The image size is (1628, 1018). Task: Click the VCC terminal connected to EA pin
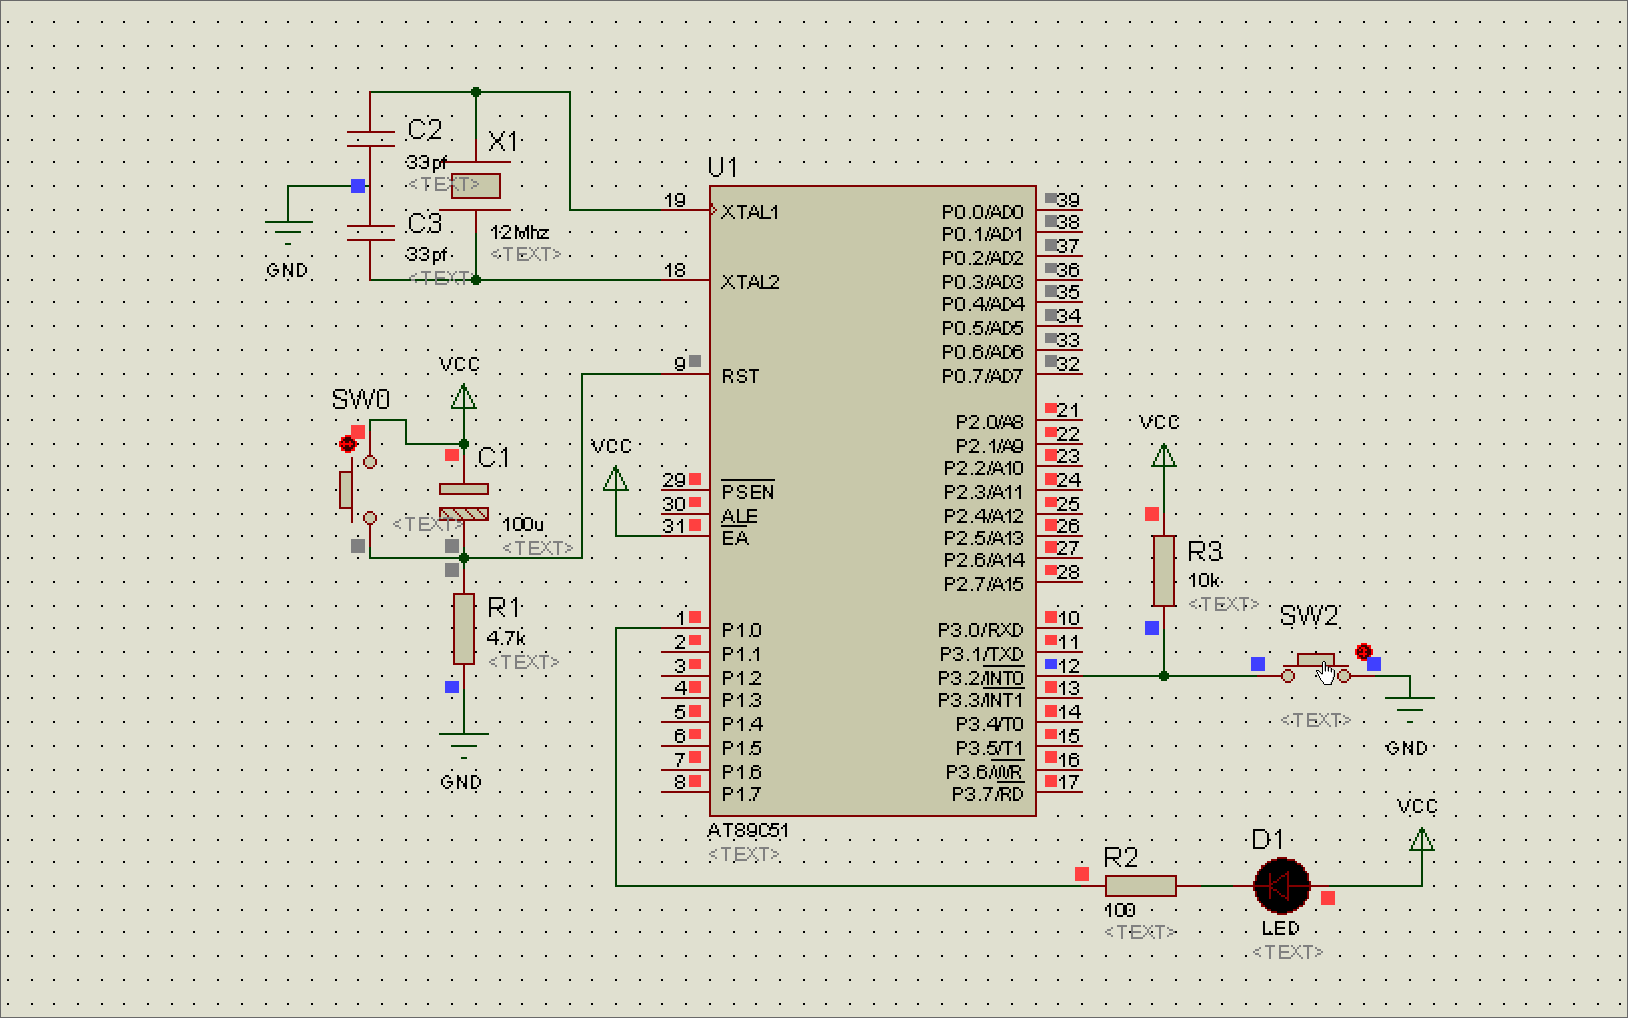[x=616, y=479]
